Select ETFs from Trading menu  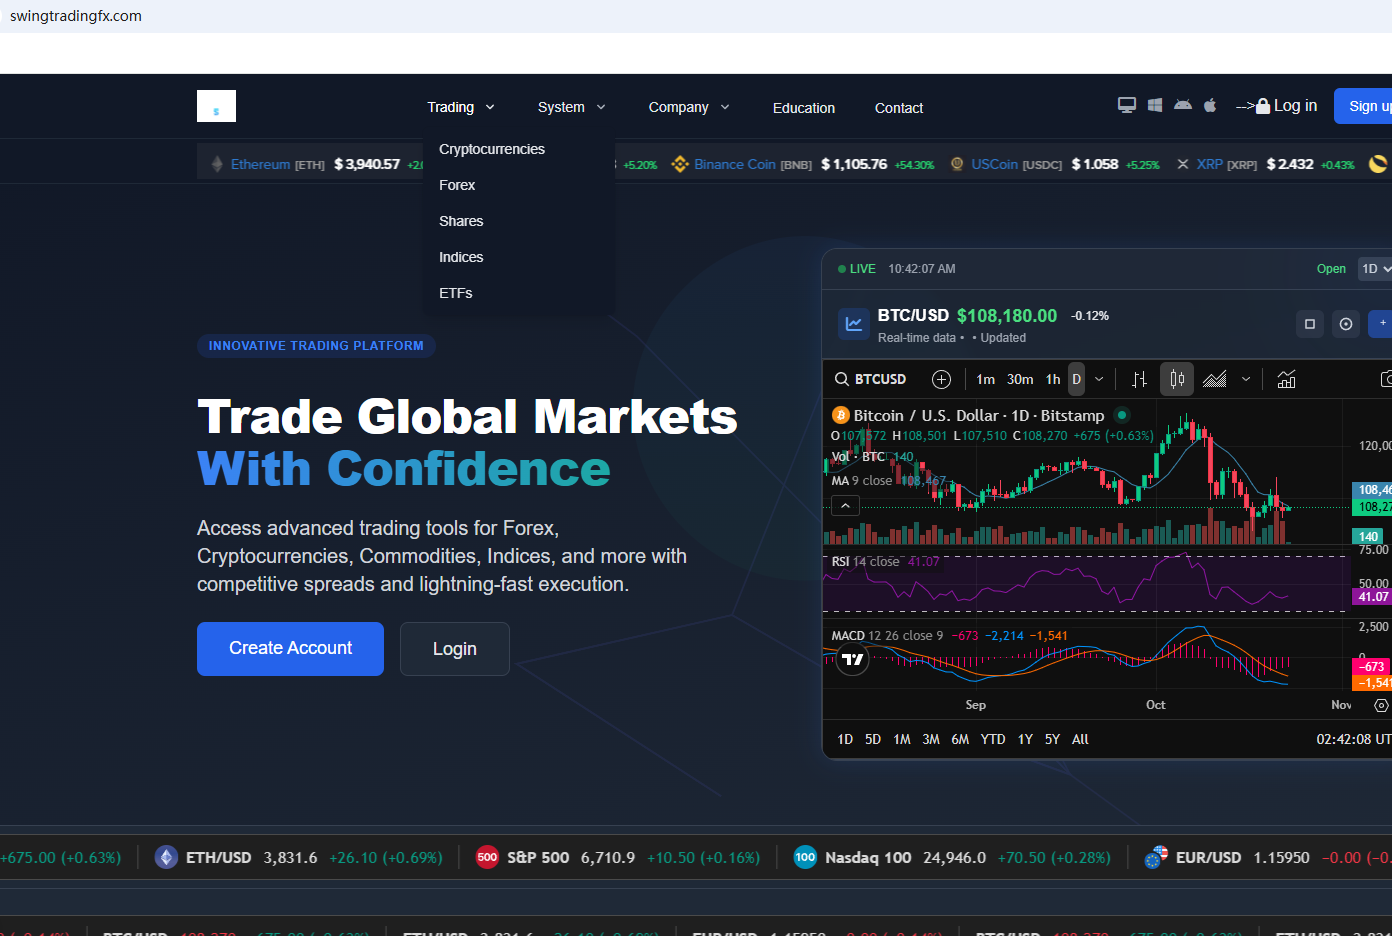tap(456, 293)
